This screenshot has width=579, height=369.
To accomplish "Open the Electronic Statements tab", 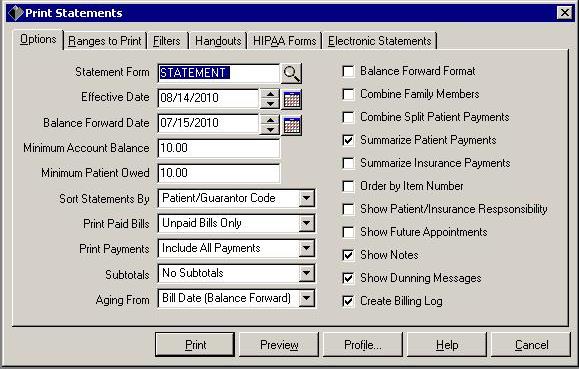I will 380,41.
